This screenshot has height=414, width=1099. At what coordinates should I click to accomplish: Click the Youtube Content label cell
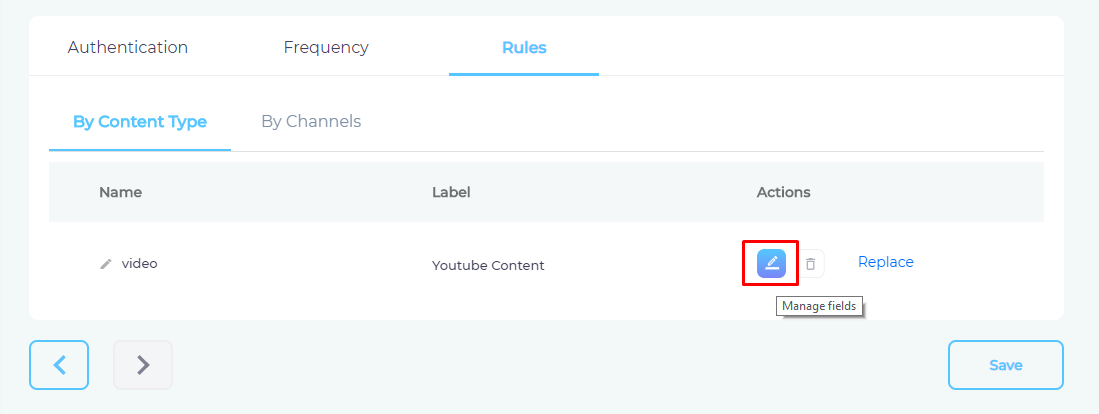tap(488, 265)
